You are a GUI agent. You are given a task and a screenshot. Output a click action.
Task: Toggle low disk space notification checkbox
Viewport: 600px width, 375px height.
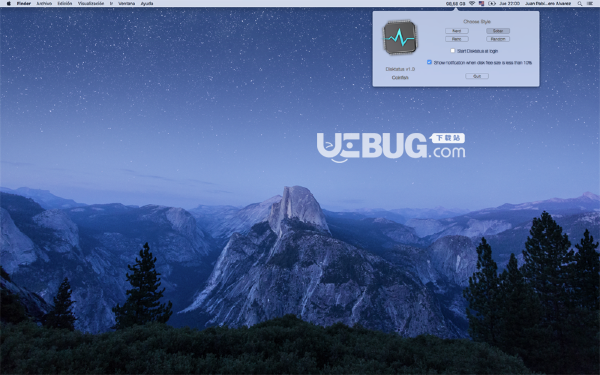tap(429, 62)
